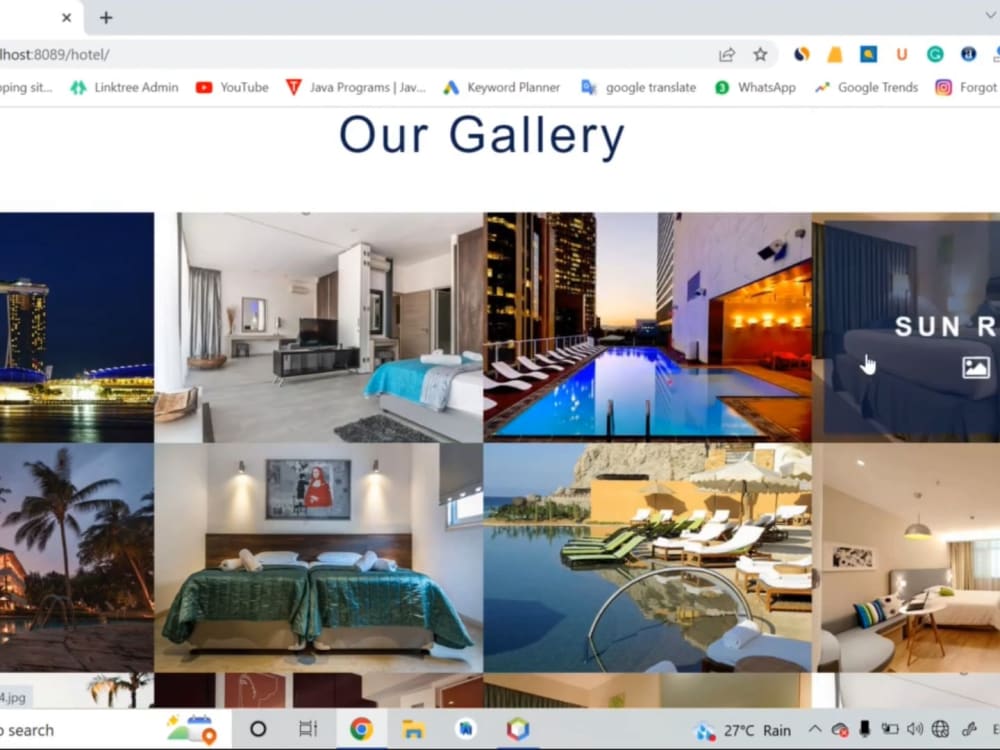Click the Keyword Planner bookmark icon

click(x=452, y=87)
